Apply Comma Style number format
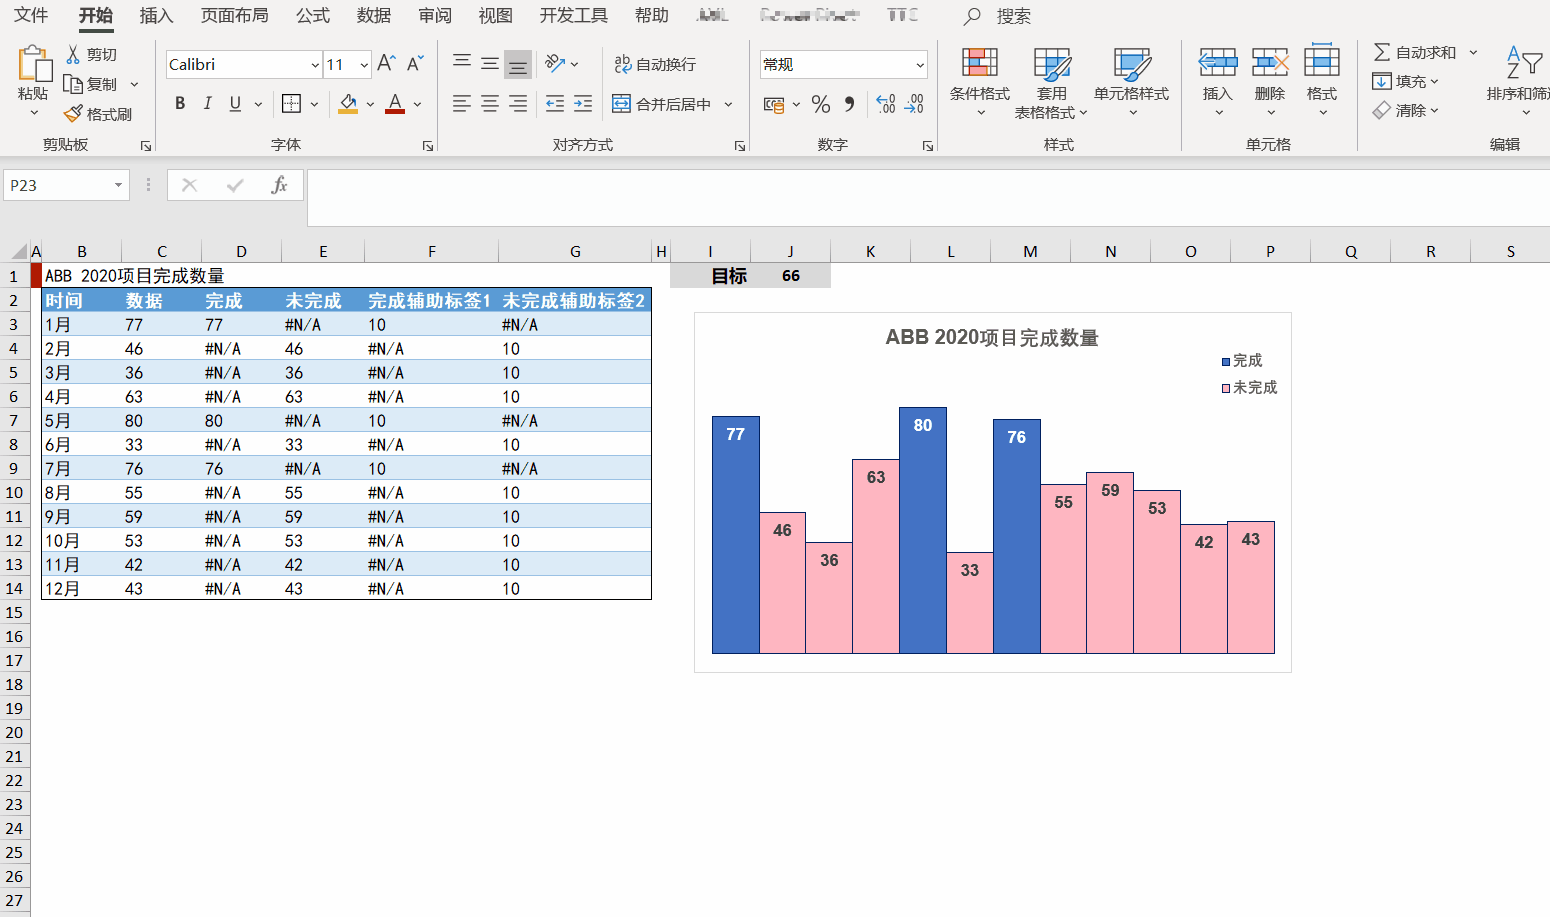This screenshot has width=1550, height=917. (x=849, y=104)
